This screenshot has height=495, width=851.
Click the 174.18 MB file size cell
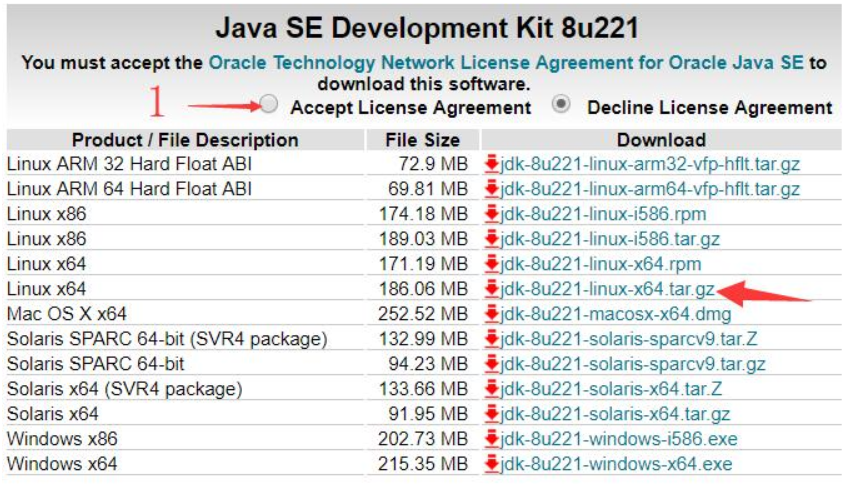[423, 214]
